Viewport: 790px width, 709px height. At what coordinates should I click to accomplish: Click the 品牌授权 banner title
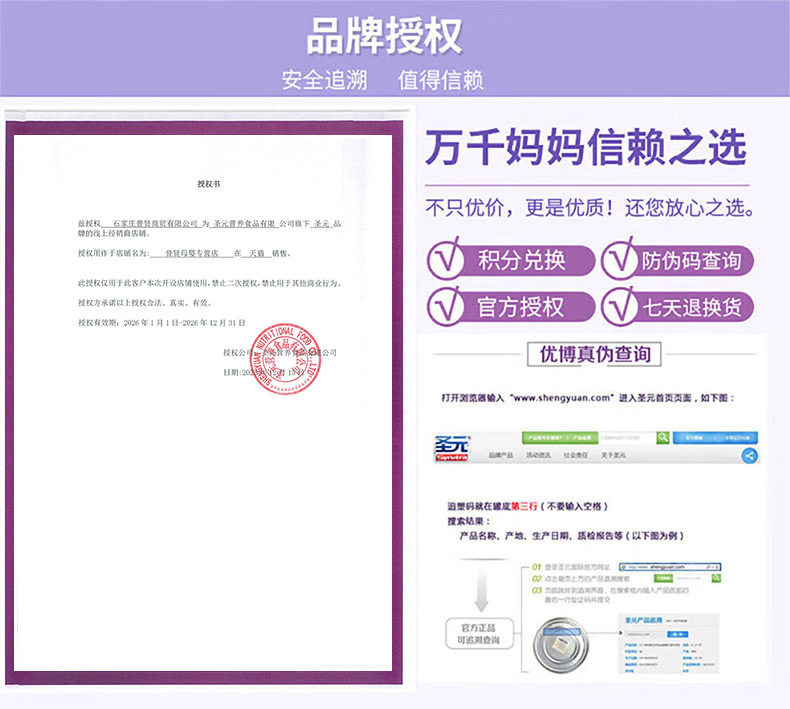[384, 36]
